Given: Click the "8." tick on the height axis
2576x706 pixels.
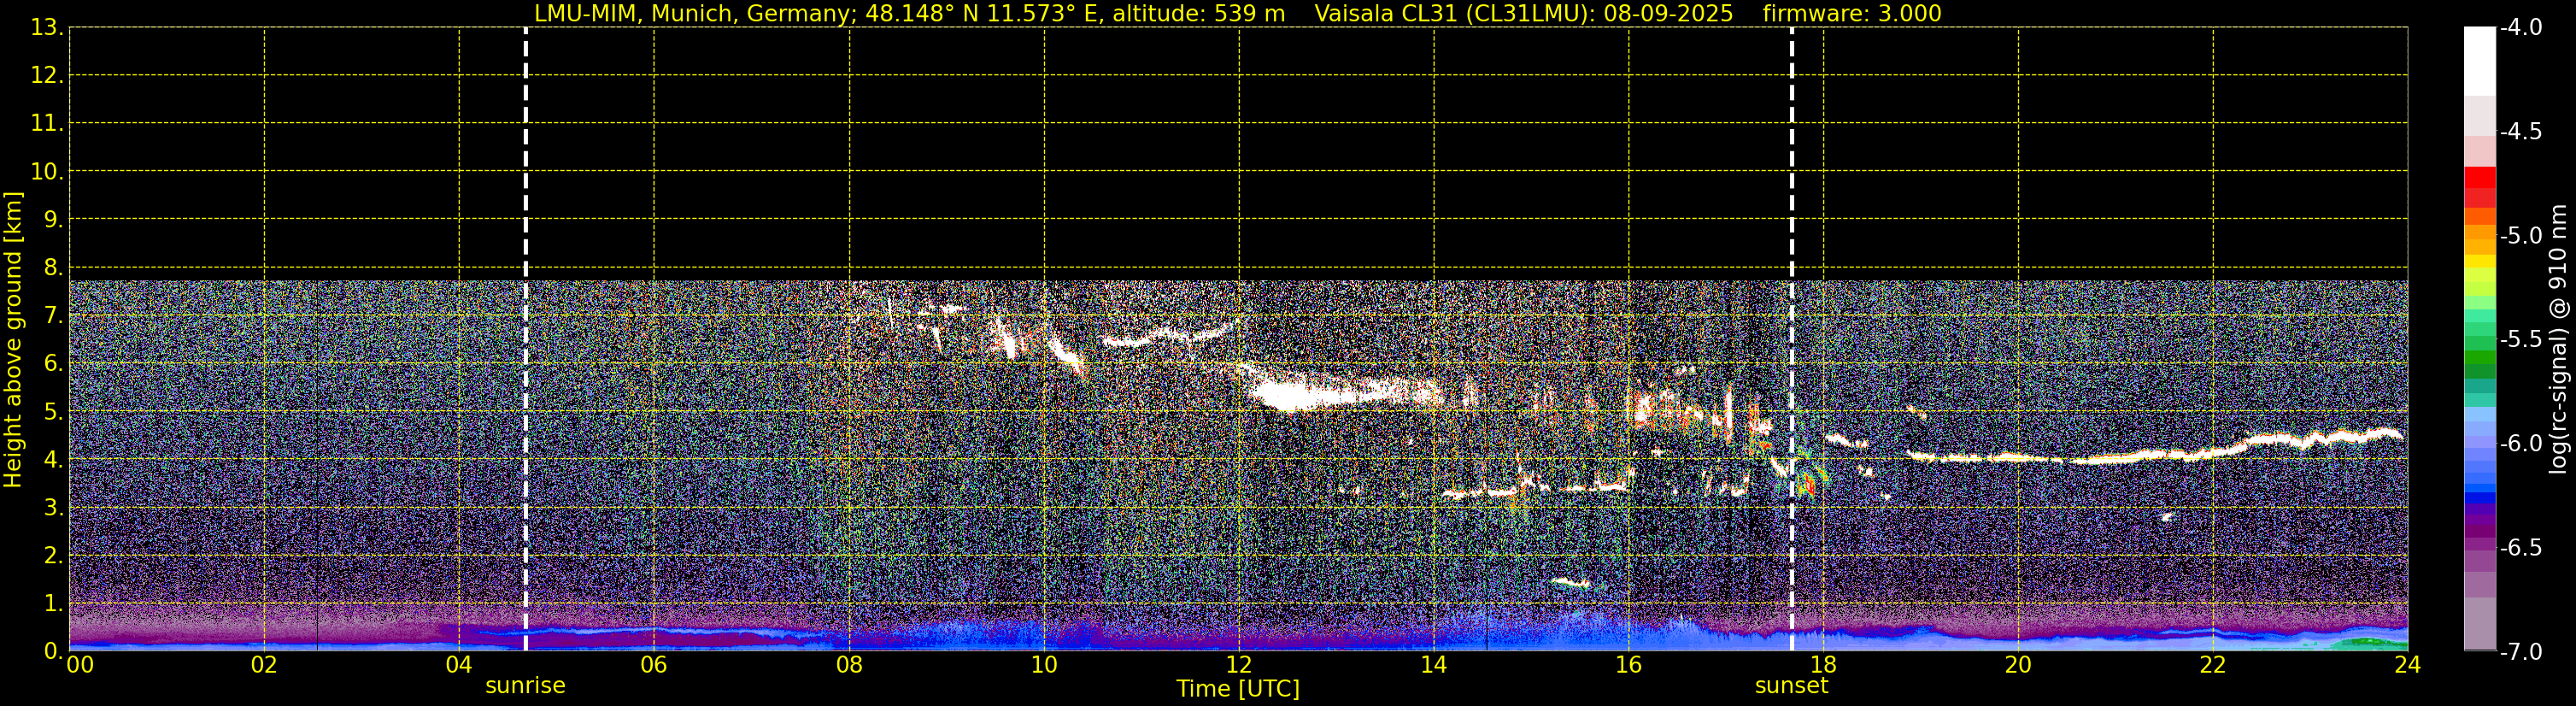Looking at the screenshot, I should 53,267.
